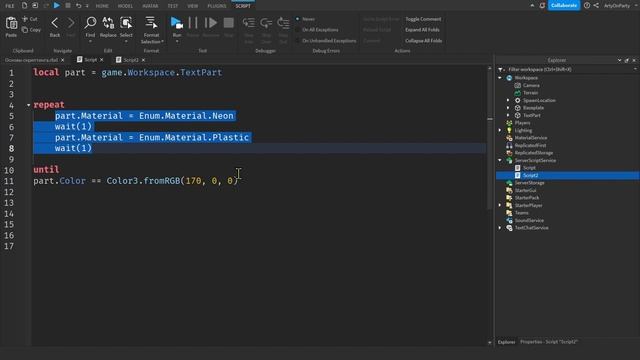Expand Baseplate in Explorer
640x360 pixels.
[508, 108]
